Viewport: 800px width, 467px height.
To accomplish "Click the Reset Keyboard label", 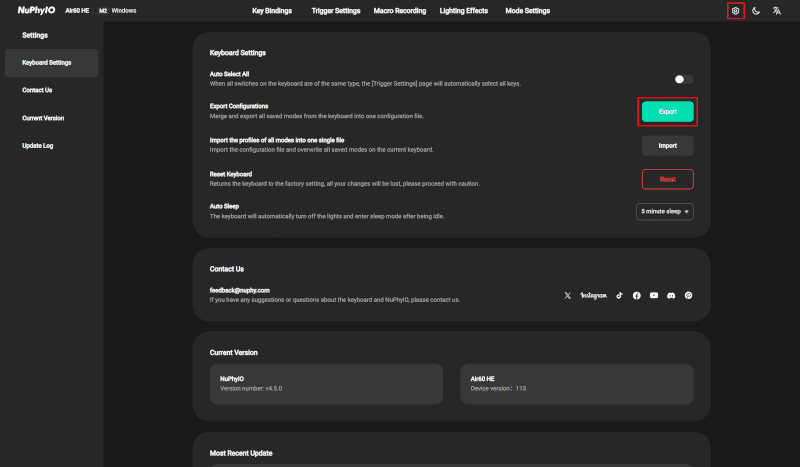I will [x=231, y=174].
